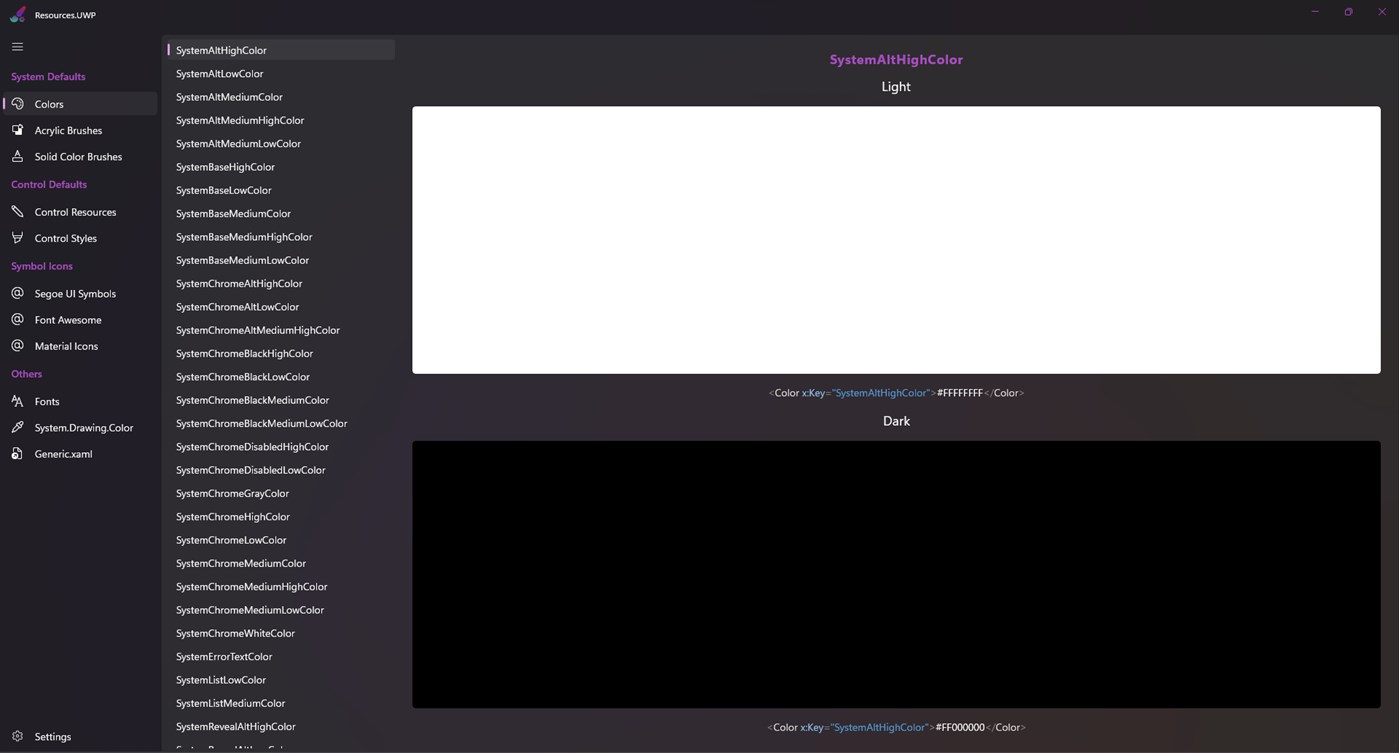Click the Control Resources icon
The height and width of the screenshot is (753, 1399).
pos(17,212)
